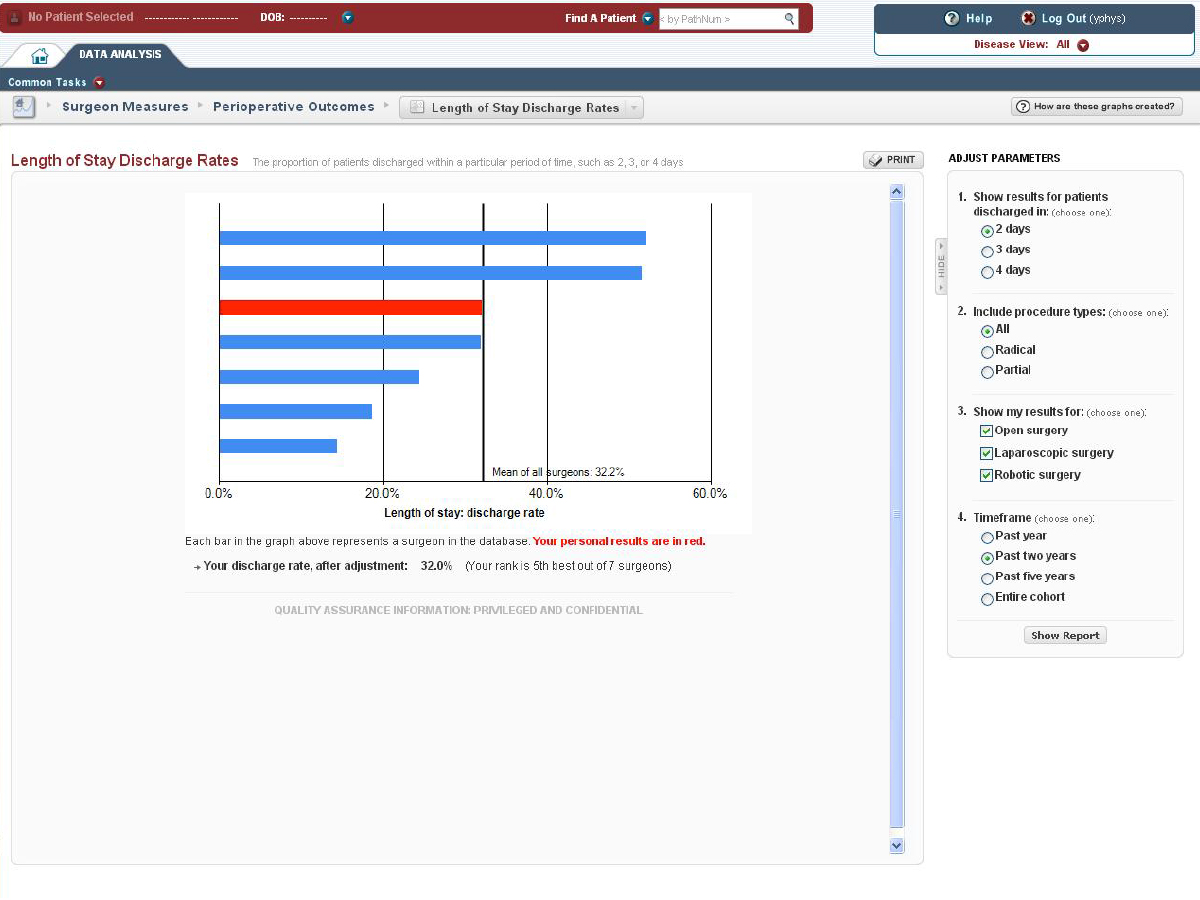Click the Print button
The height and width of the screenshot is (900, 1200).
pos(893,160)
